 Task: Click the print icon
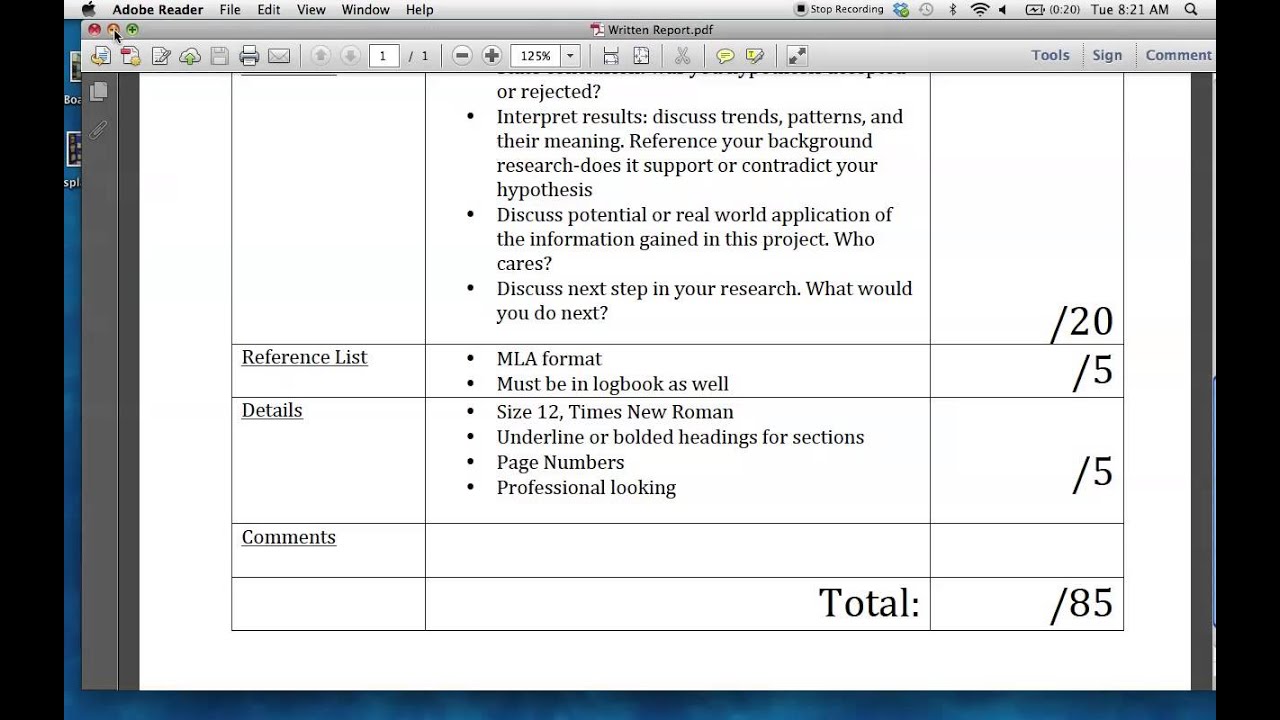pyautogui.click(x=249, y=56)
